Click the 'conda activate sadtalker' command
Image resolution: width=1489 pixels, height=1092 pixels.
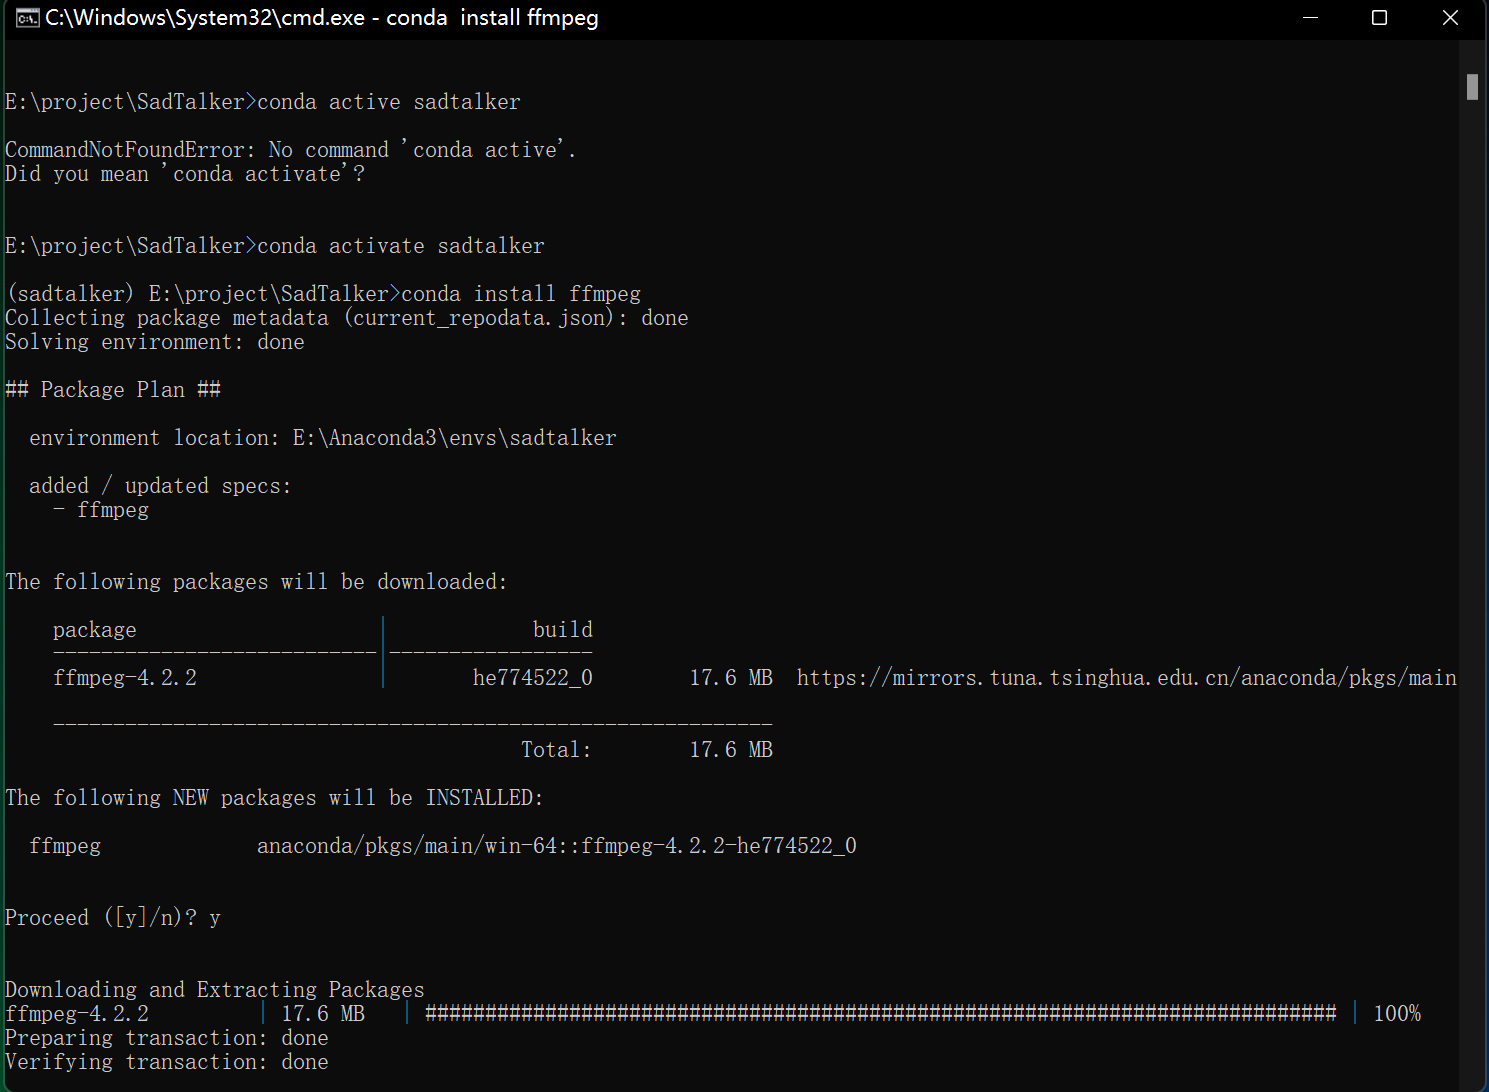click(x=401, y=246)
